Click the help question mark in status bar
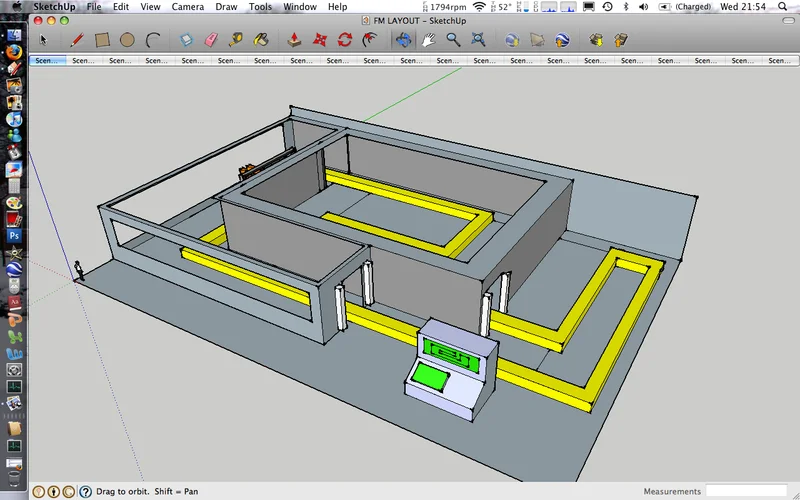The image size is (800, 500). pyautogui.click(x=85, y=491)
